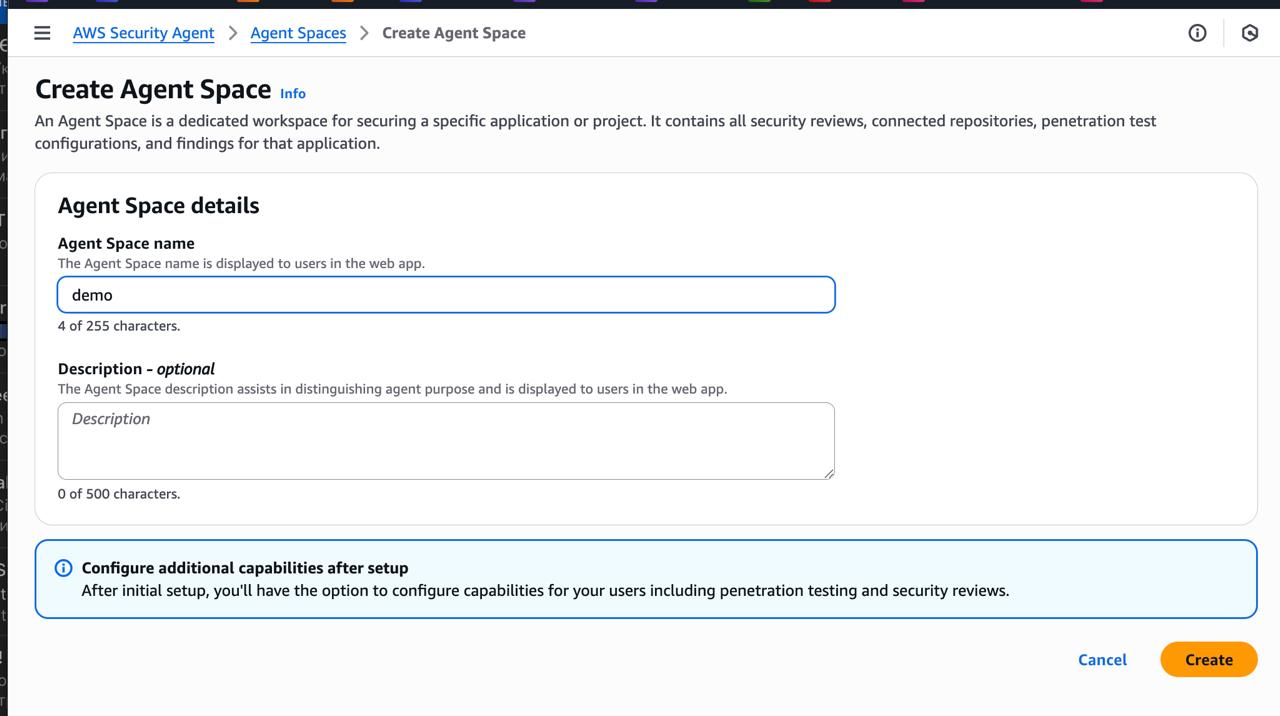This screenshot has height=716, width=1280.
Task: Click the Description textarea resize handle
Action: coord(828,473)
